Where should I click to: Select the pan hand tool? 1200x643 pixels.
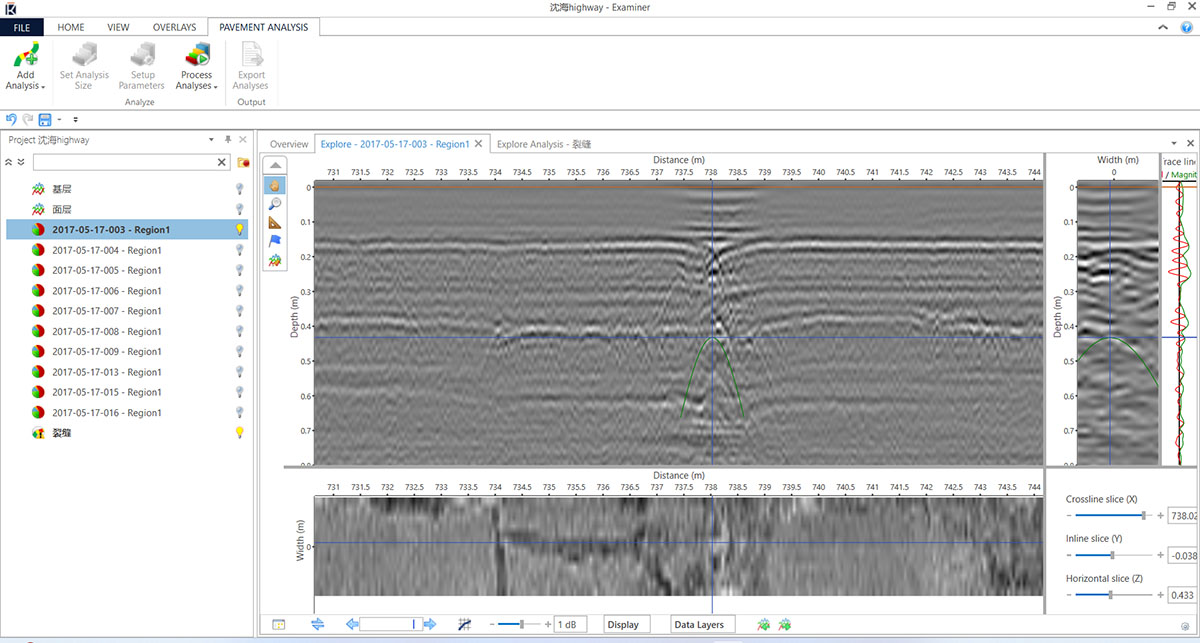pos(275,186)
